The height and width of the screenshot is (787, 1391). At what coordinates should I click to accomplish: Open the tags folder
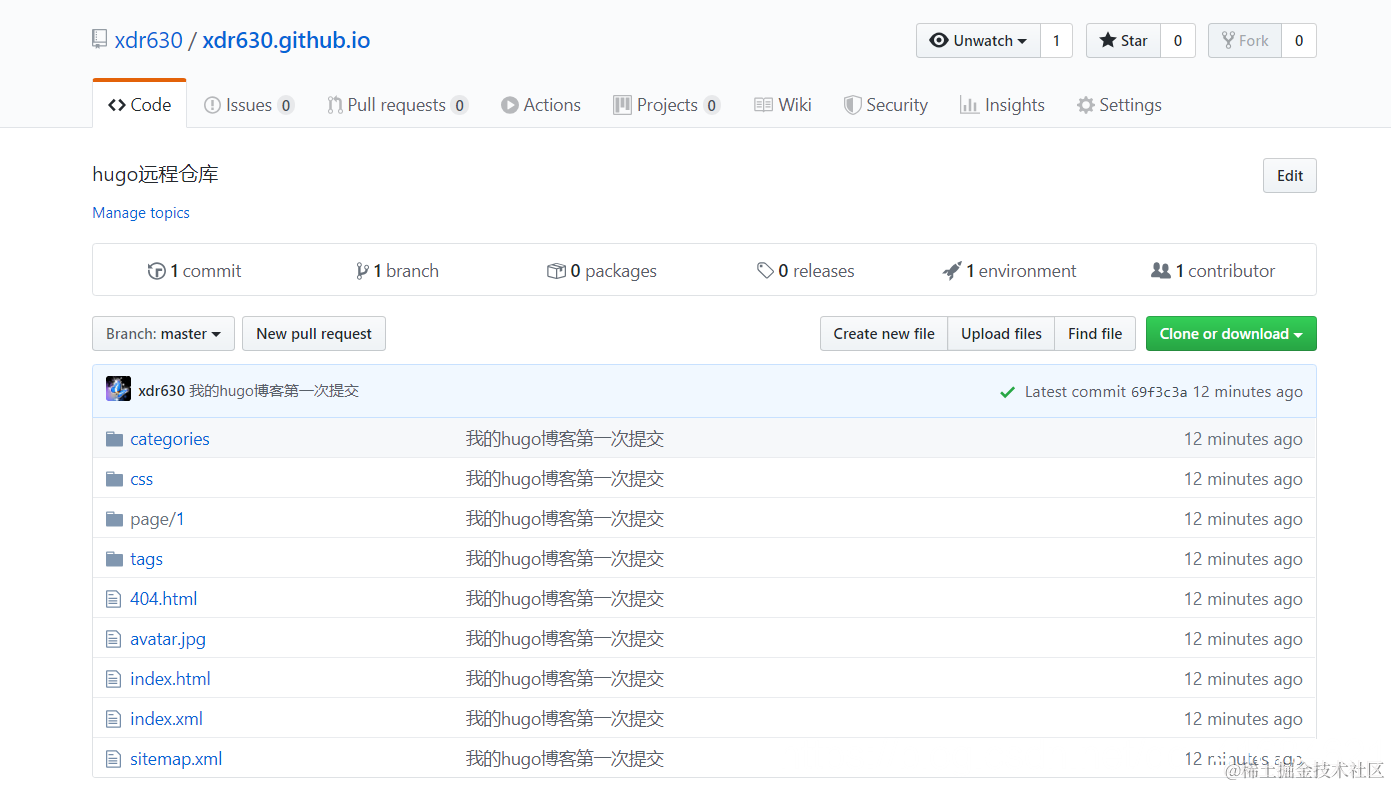tap(146, 559)
